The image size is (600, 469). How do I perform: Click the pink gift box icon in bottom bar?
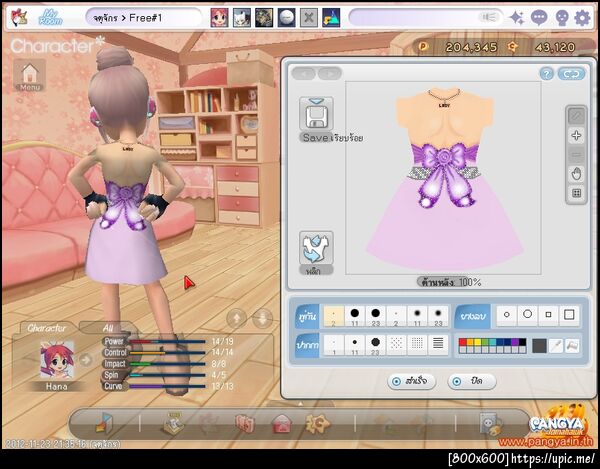[x=245, y=424]
